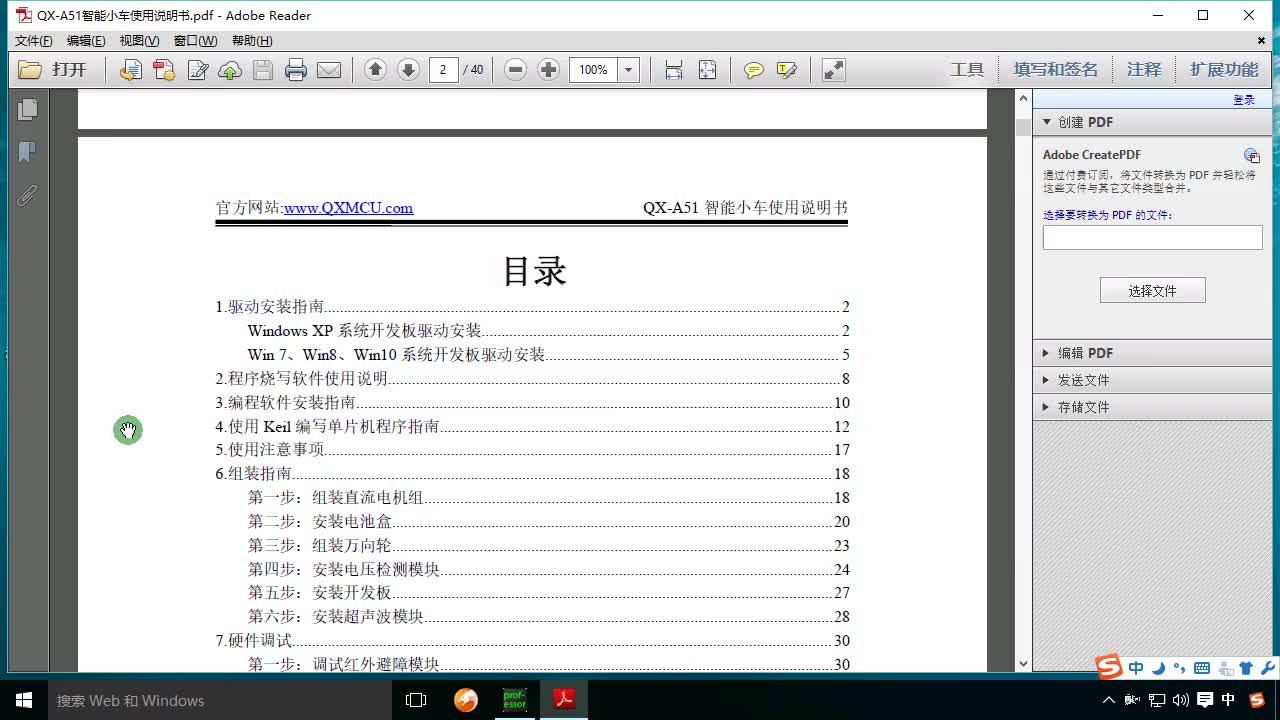The height and width of the screenshot is (720, 1280).
Task: Click the volume speaker tray icon
Action: [x=1180, y=700]
